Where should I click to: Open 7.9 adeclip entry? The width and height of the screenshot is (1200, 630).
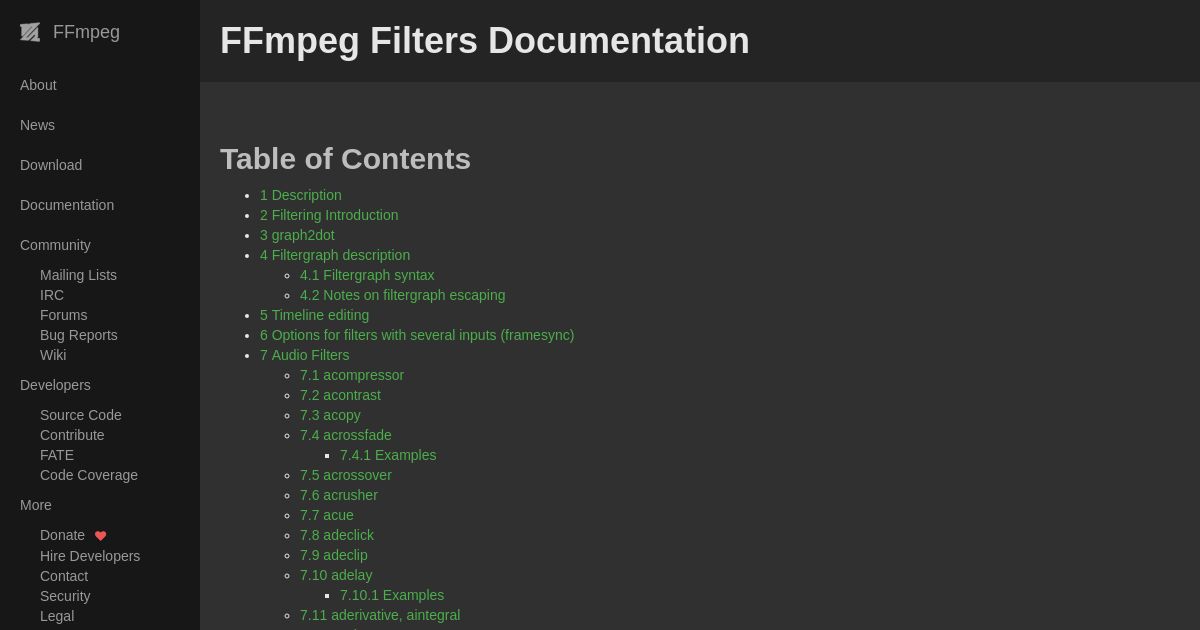(x=334, y=555)
